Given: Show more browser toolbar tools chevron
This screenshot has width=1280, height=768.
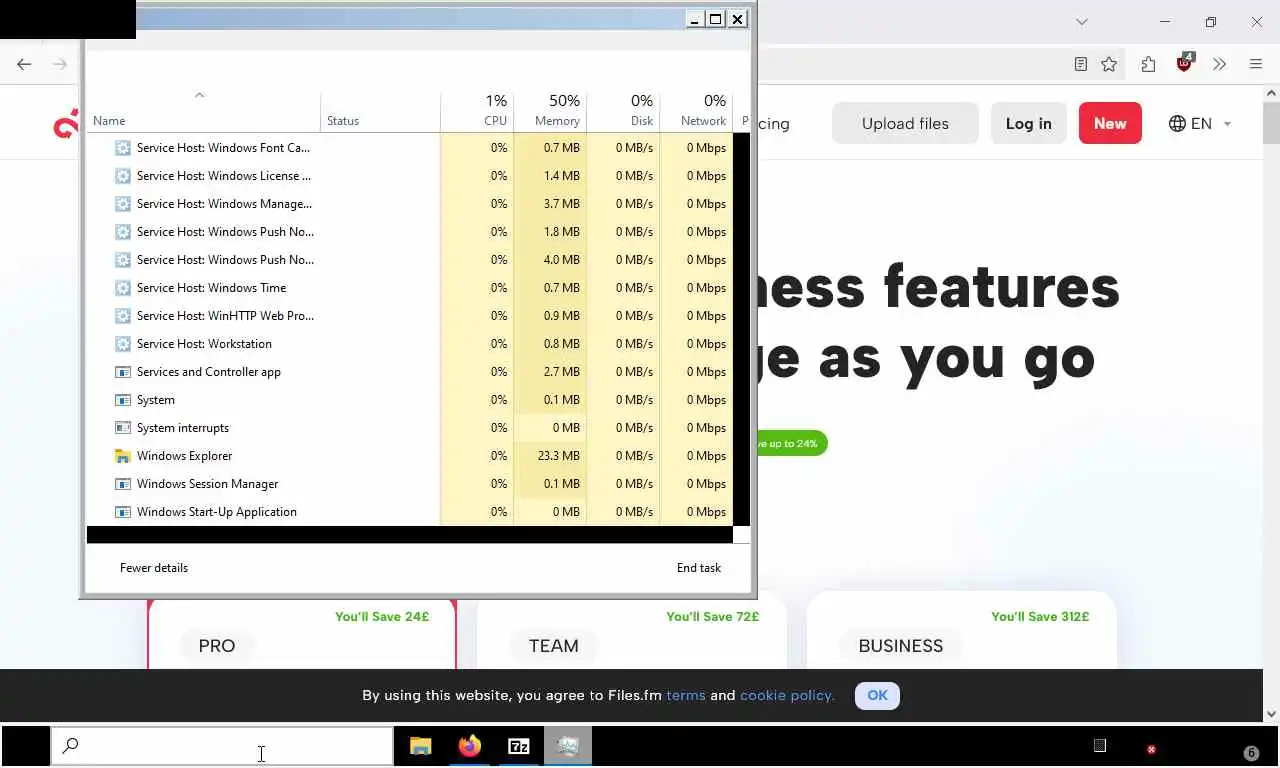Looking at the screenshot, I should pyautogui.click(x=1219, y=64).
